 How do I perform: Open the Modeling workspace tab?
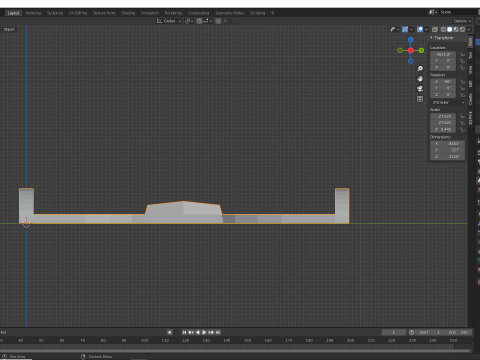33,13
